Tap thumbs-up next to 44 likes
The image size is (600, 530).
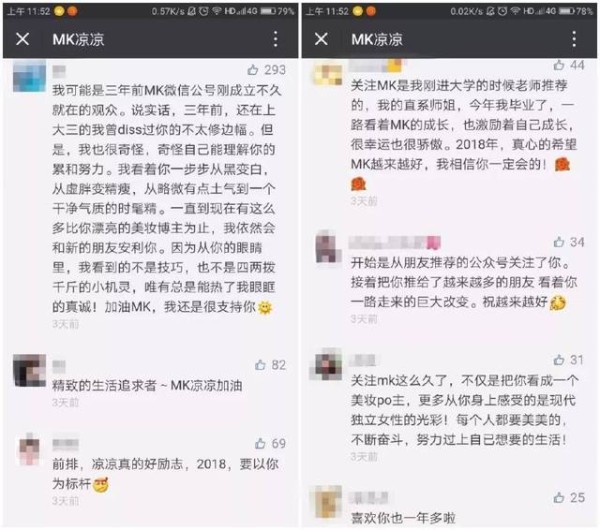click(x=559, y=65)
